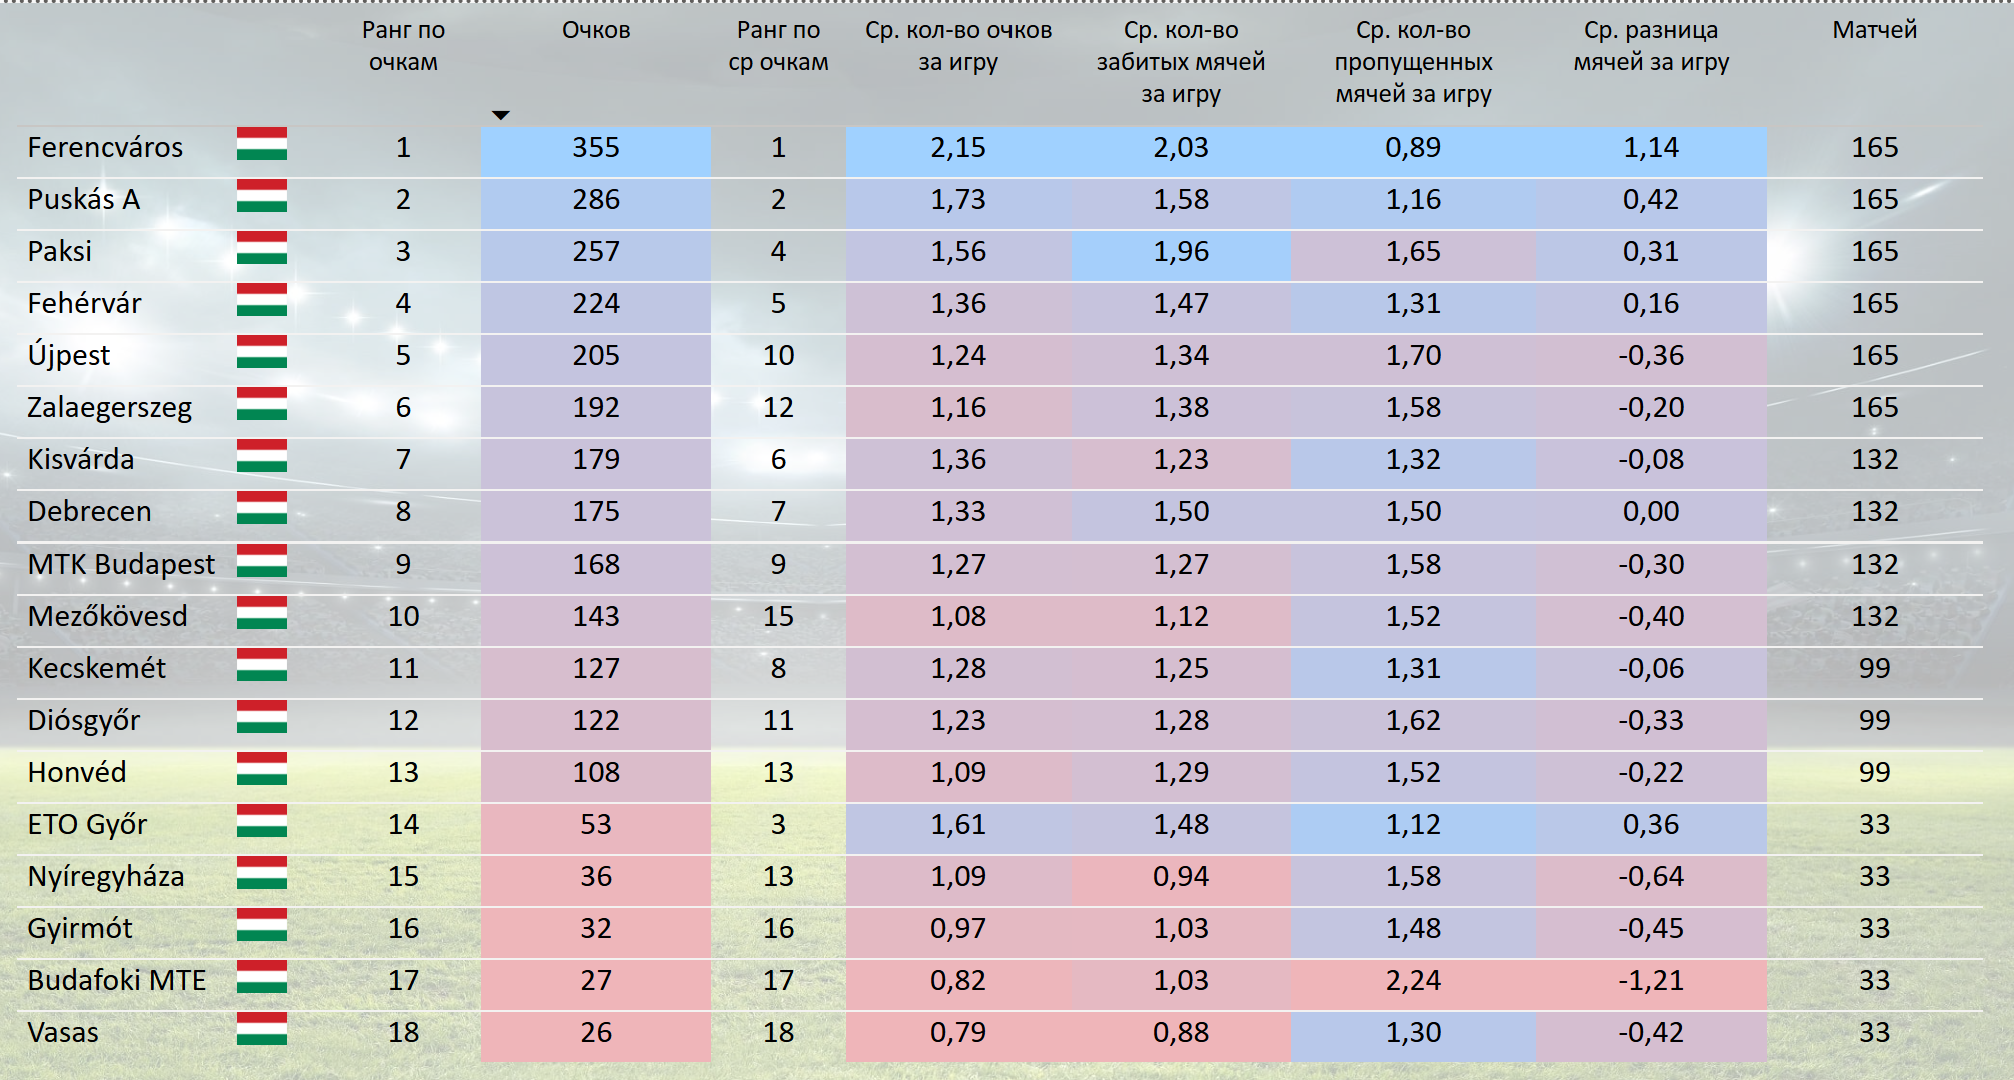Screen dimensions: 2014x1080
Task: Click the flag beside MTK Budapest
Action: (262, 561)
